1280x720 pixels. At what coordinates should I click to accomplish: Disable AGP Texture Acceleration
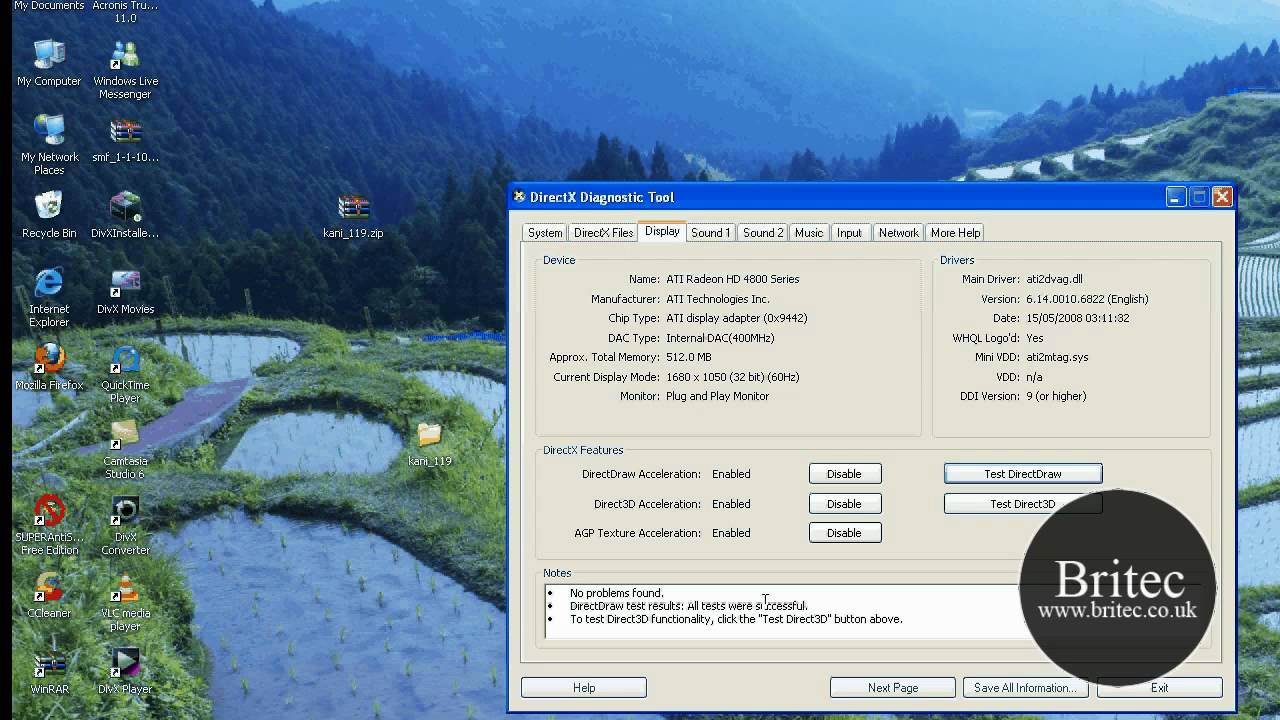click(x=844, y=533)
